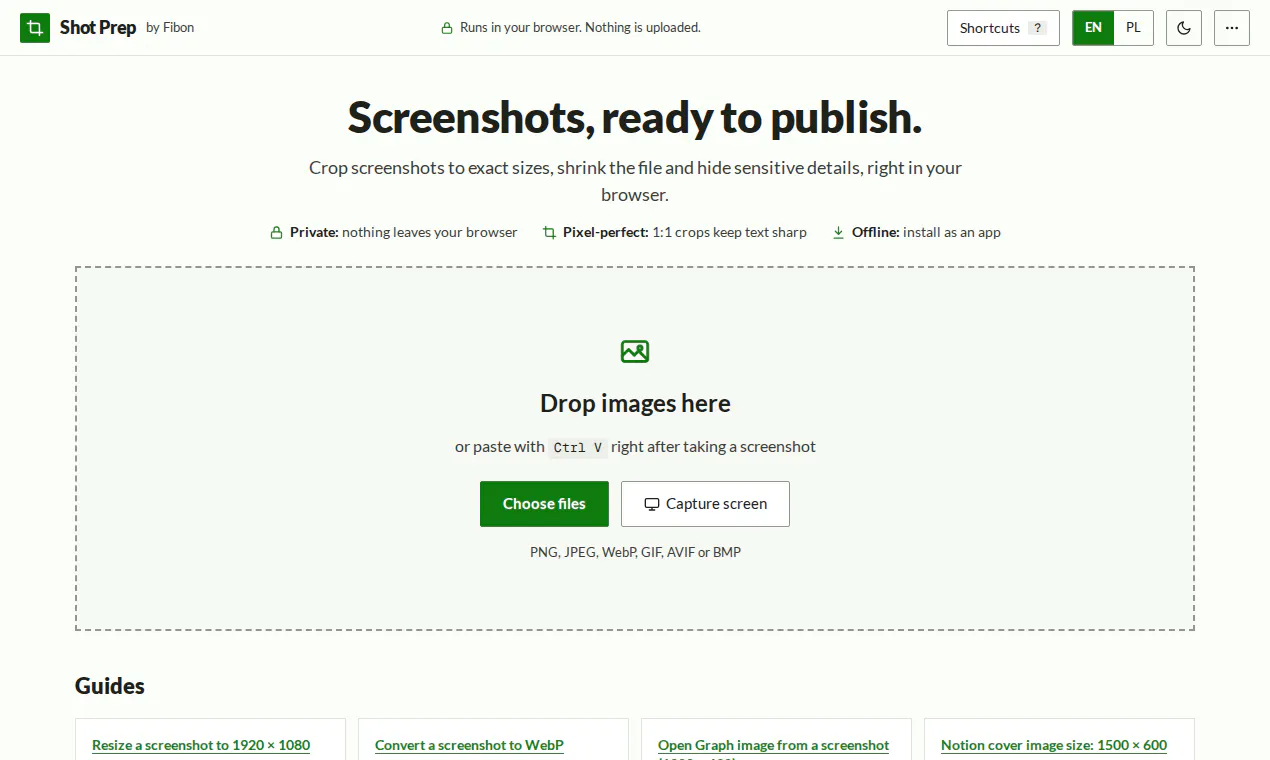Click the "Shot Prep" brand name text
This screenshot has height=760, width=1270.
[x=98, y=28]
